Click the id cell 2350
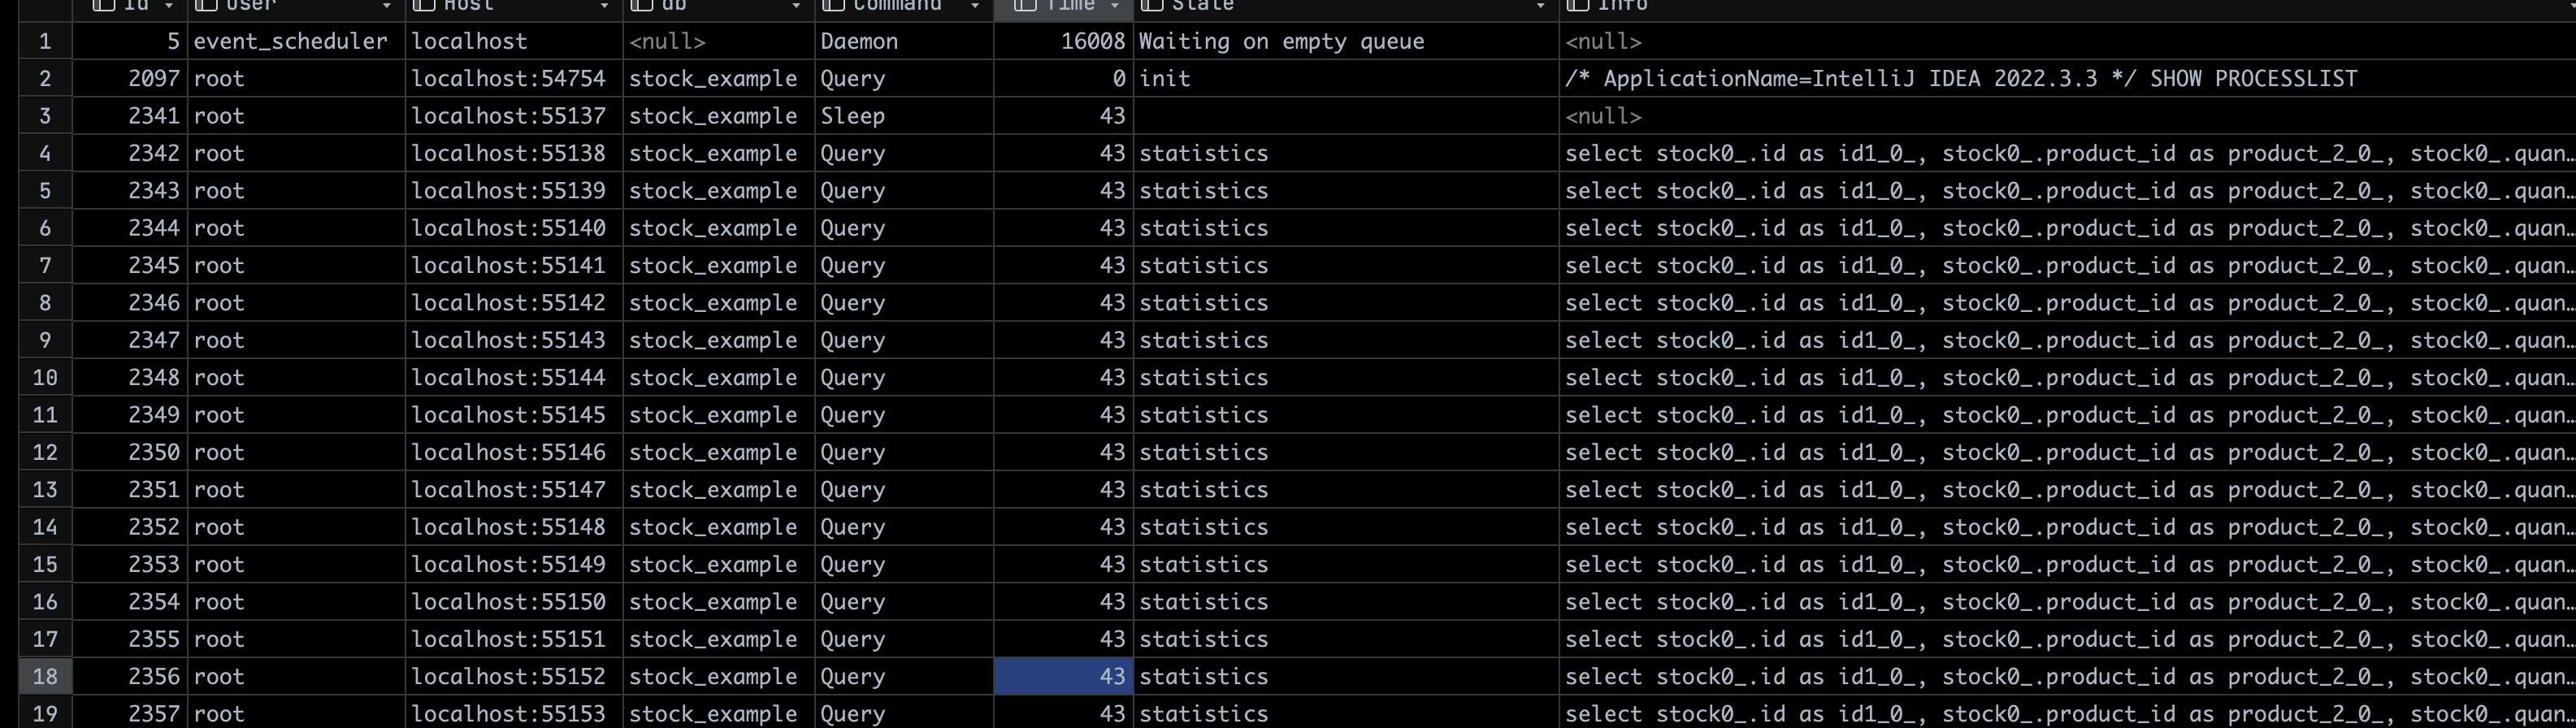Screen dimensions: 2576x728 pyautogui.click(x=130, y=452)
